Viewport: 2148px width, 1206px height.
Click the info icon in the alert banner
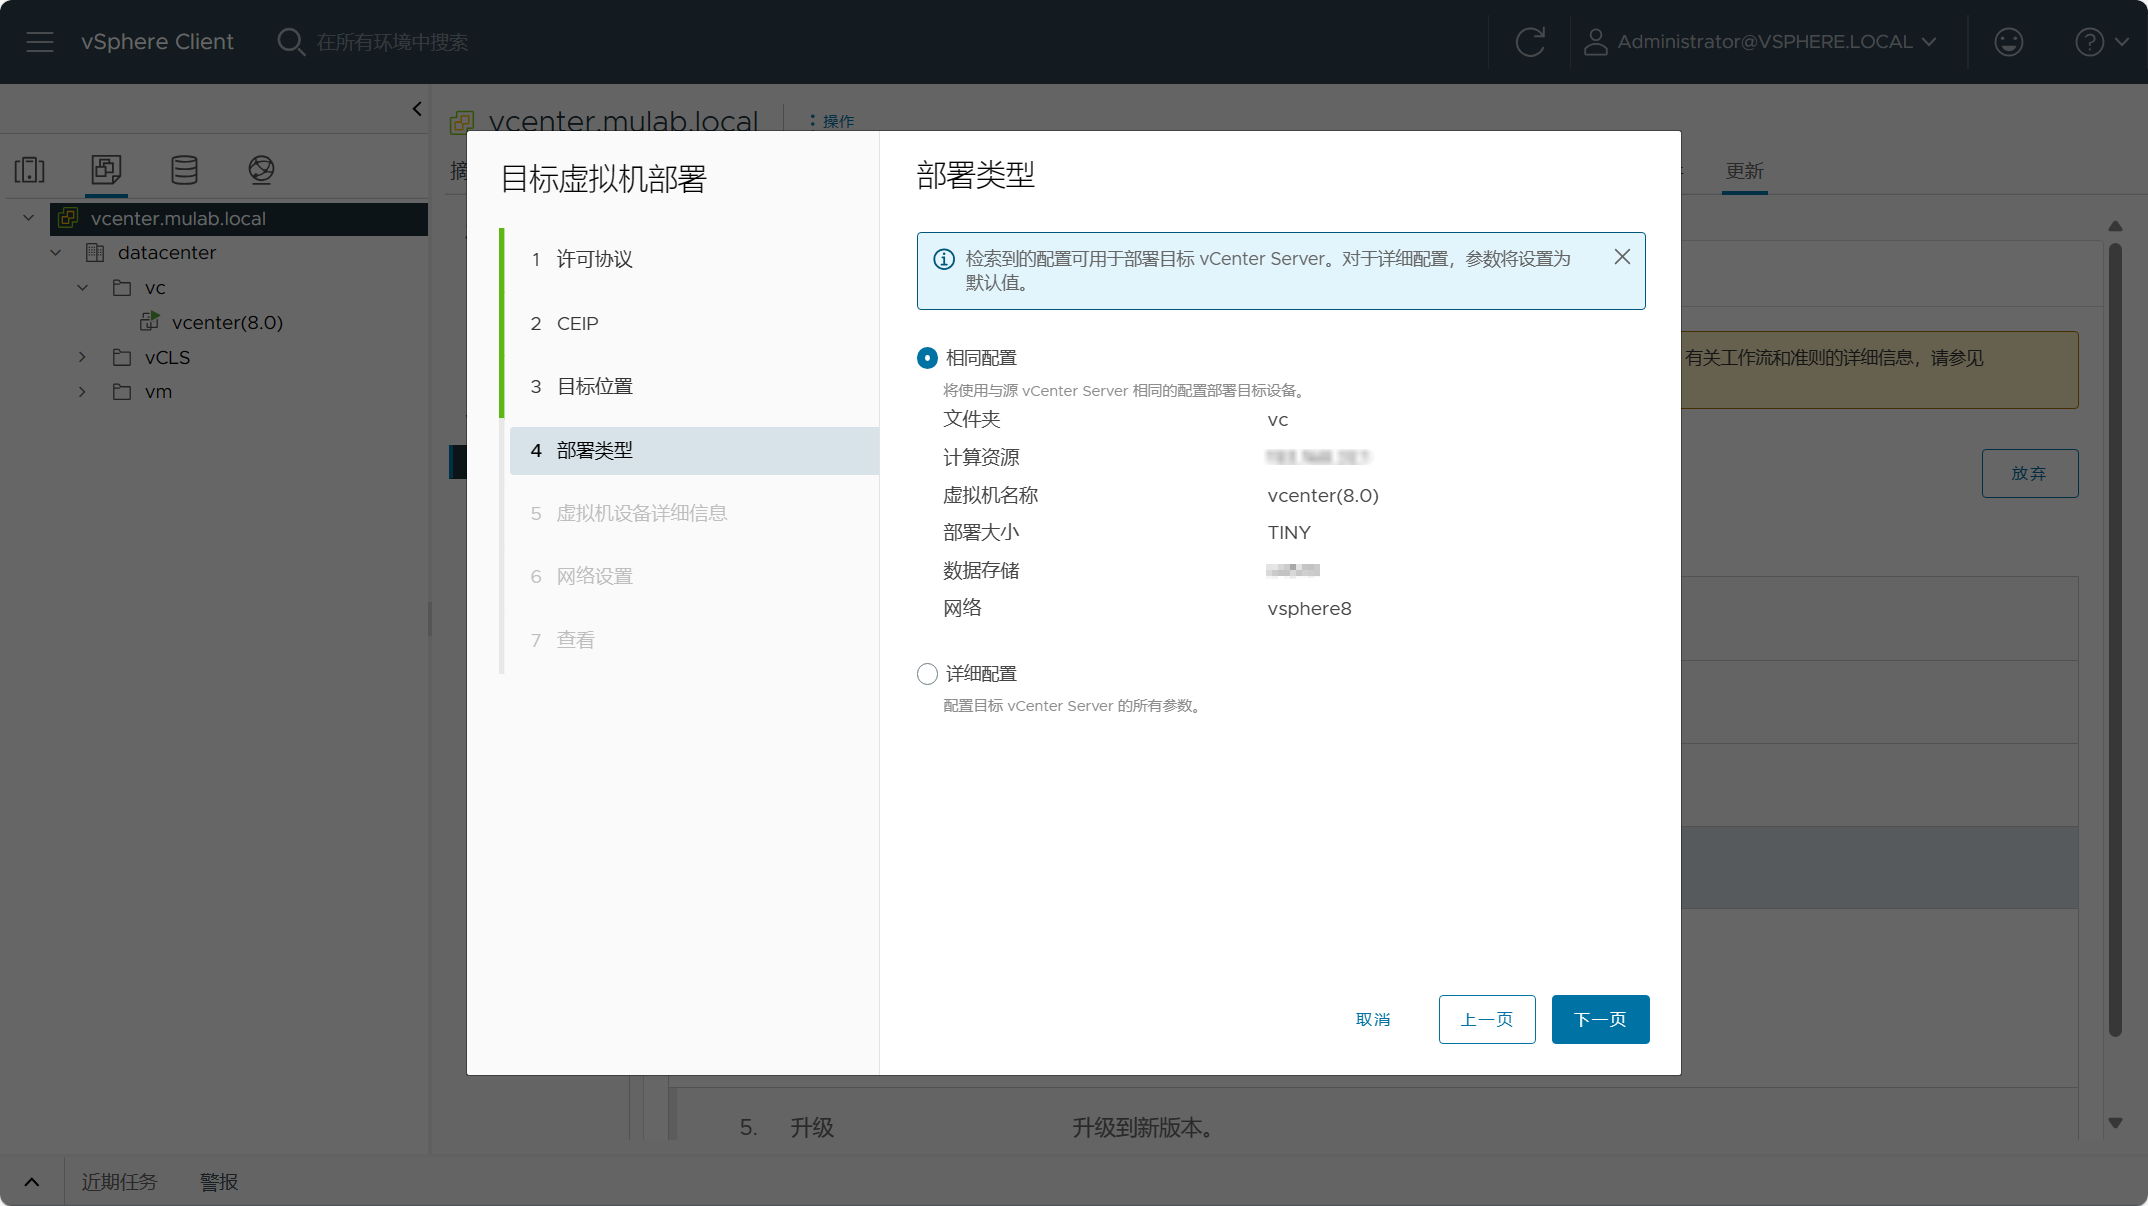pyautogui.click(x=944, y=259)
